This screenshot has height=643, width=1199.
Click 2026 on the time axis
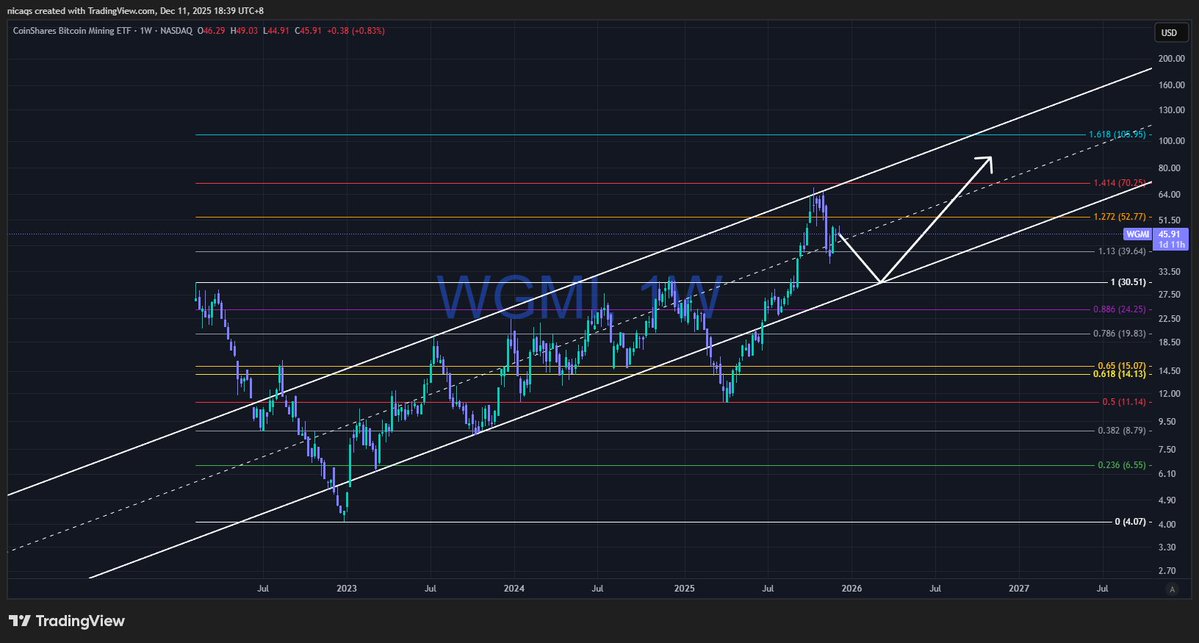tap(851, 589)
